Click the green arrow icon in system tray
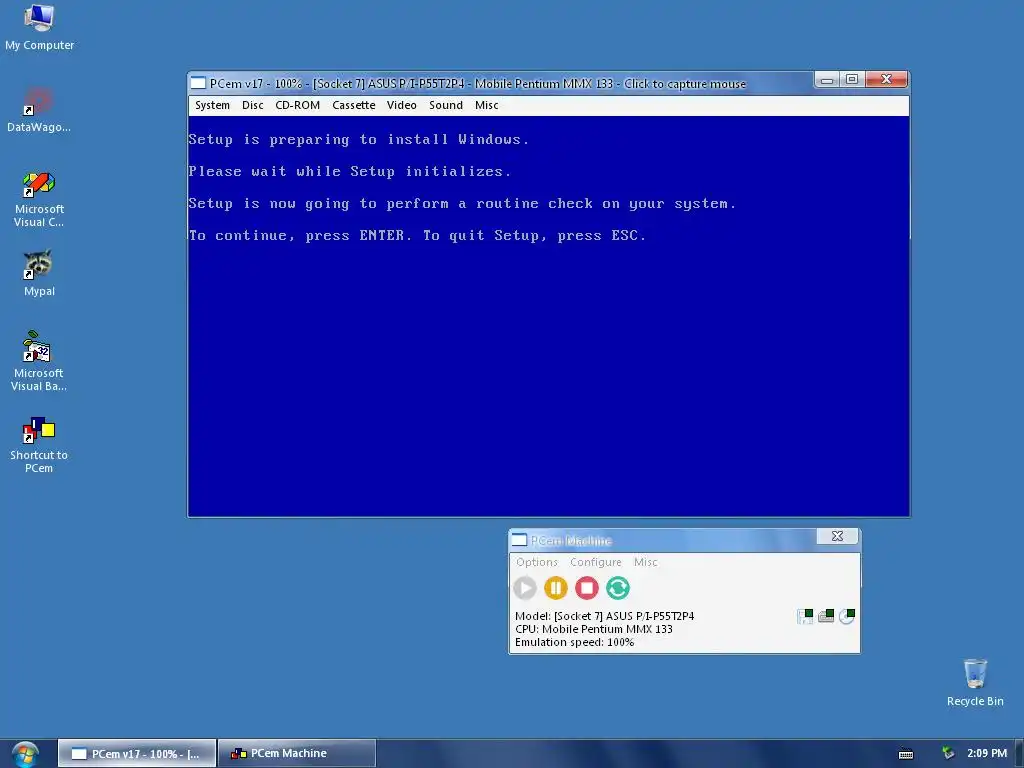 coord(948,754)
